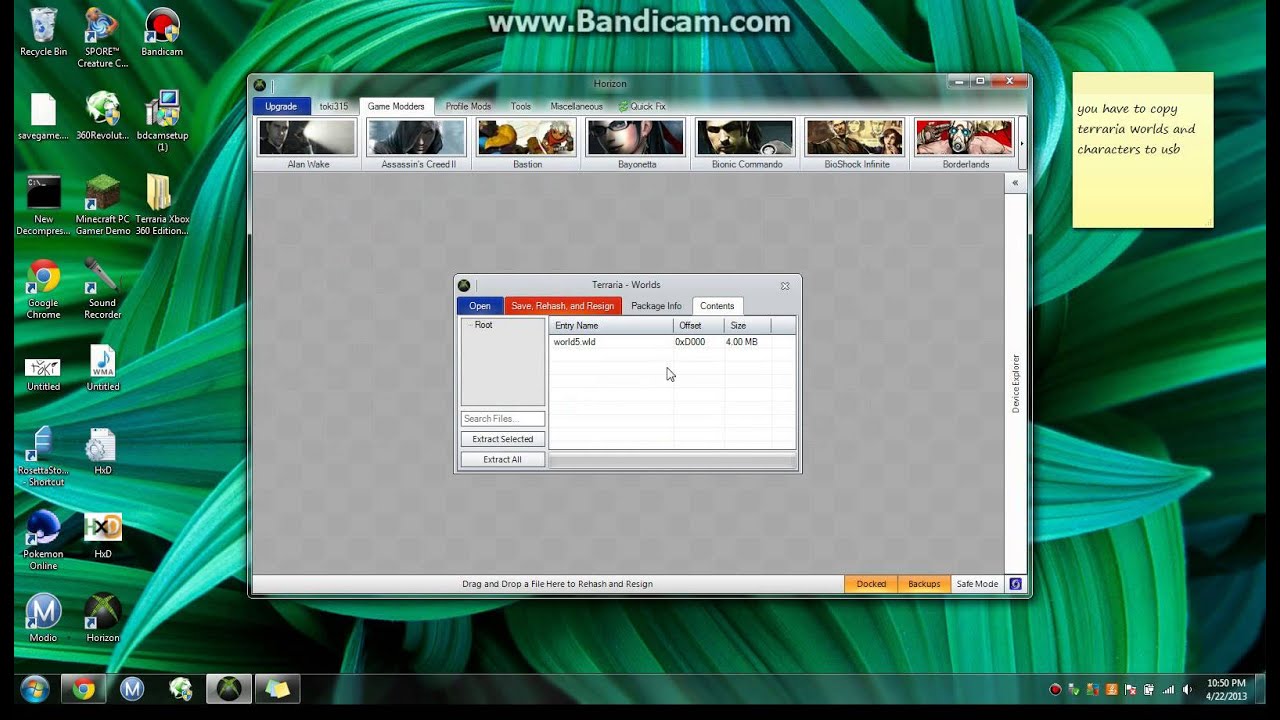Click Horizon's bottom-right status icon
This screenshot has width=1280, height=720.
click(1016, 584)
